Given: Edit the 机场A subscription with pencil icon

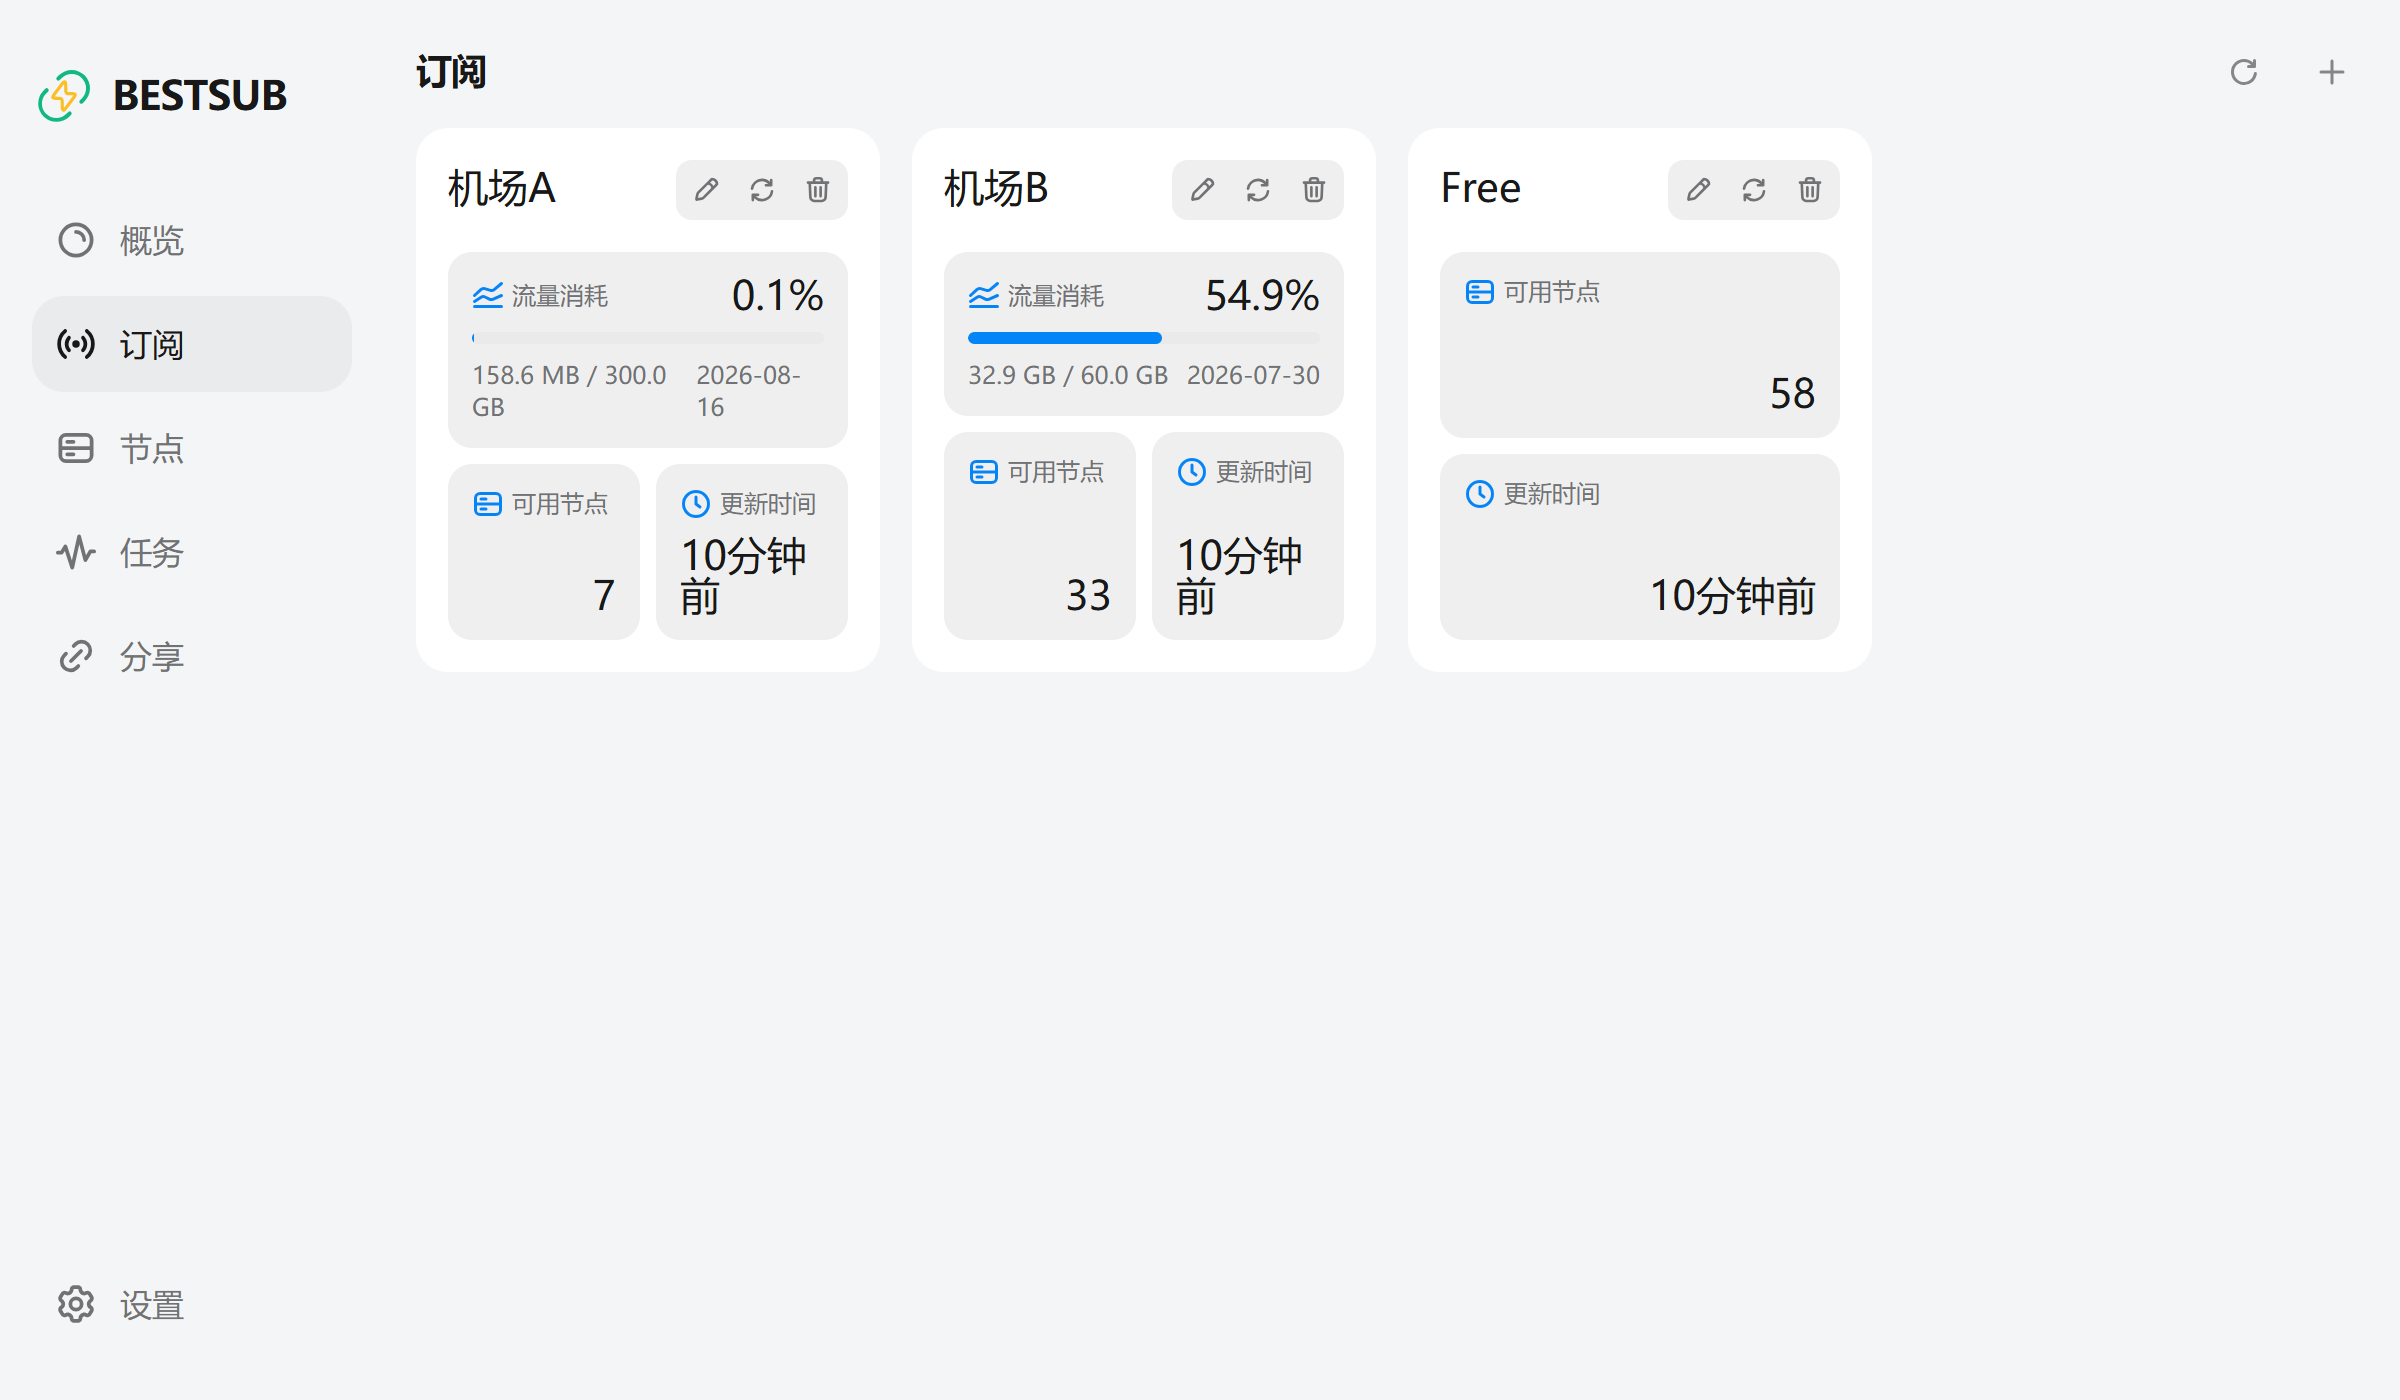Looking at the screenshot, I should pyautogui.click(x=706, y=189).
